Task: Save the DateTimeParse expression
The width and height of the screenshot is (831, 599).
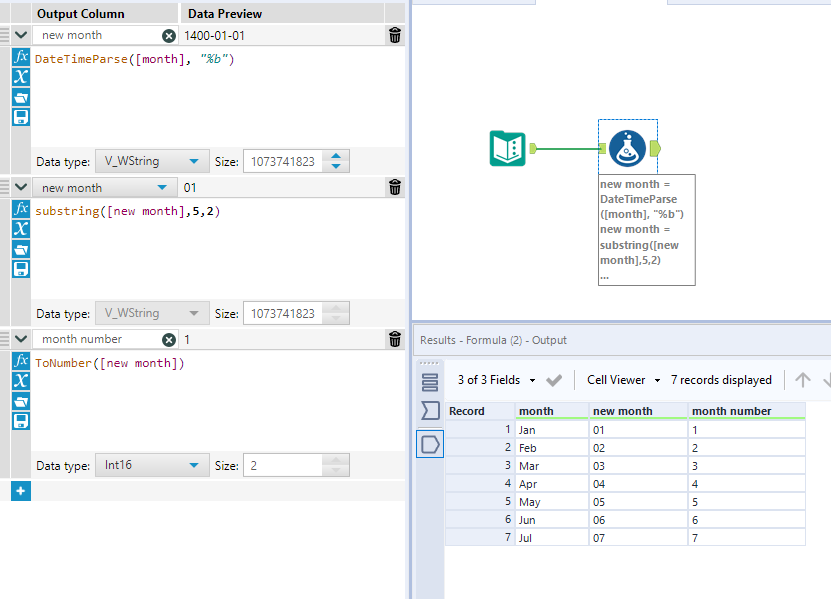Action: [x=21, y=117]
